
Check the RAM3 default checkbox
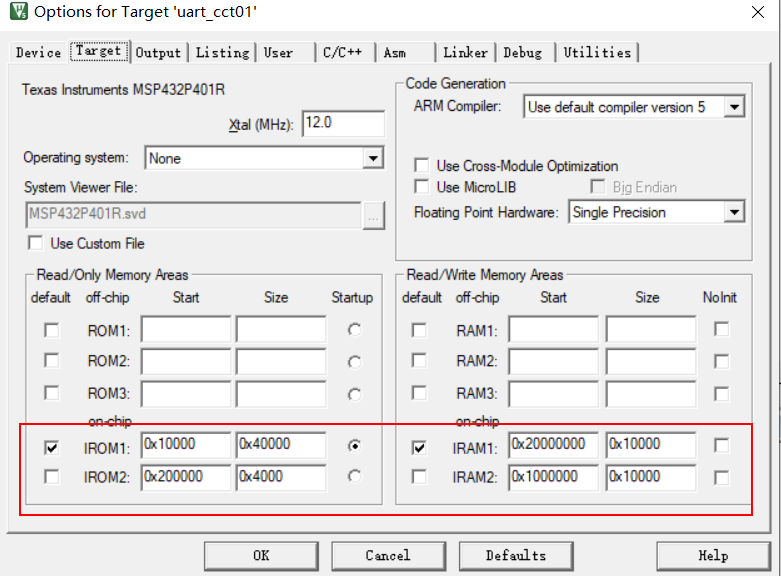pyautogui.click(x=419, y=393)
